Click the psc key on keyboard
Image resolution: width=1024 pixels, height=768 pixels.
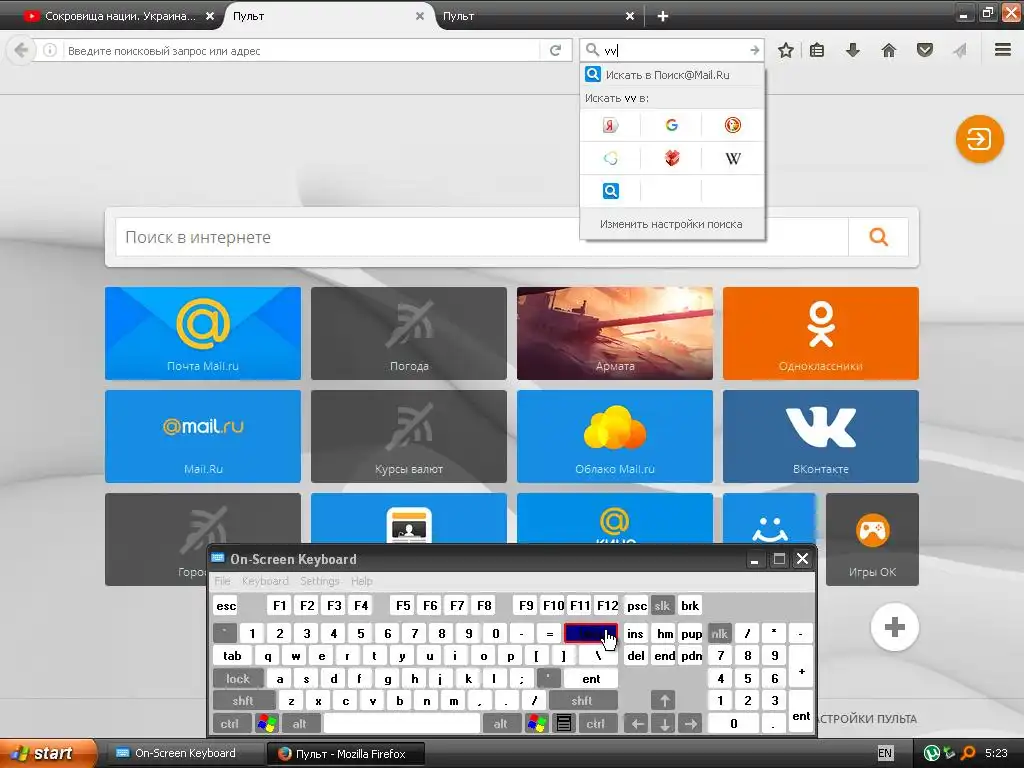tap(637, 605)
